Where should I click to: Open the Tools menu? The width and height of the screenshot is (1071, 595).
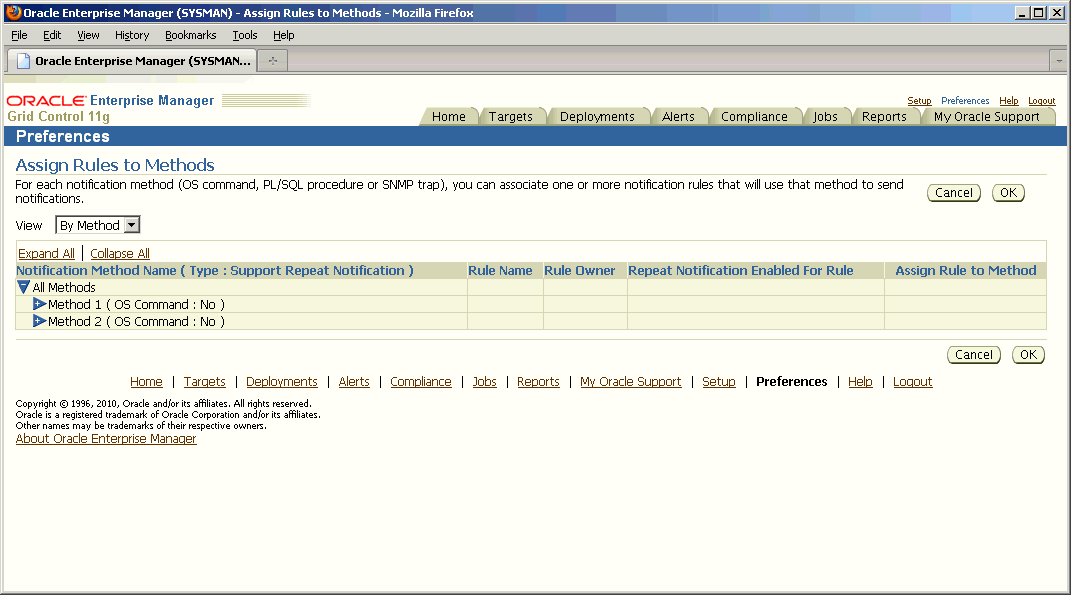coord(245,35)
